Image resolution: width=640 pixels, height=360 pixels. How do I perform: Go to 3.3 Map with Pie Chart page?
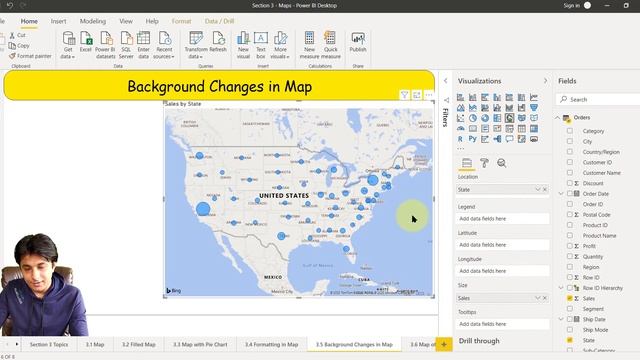click(x=200, y=344)
